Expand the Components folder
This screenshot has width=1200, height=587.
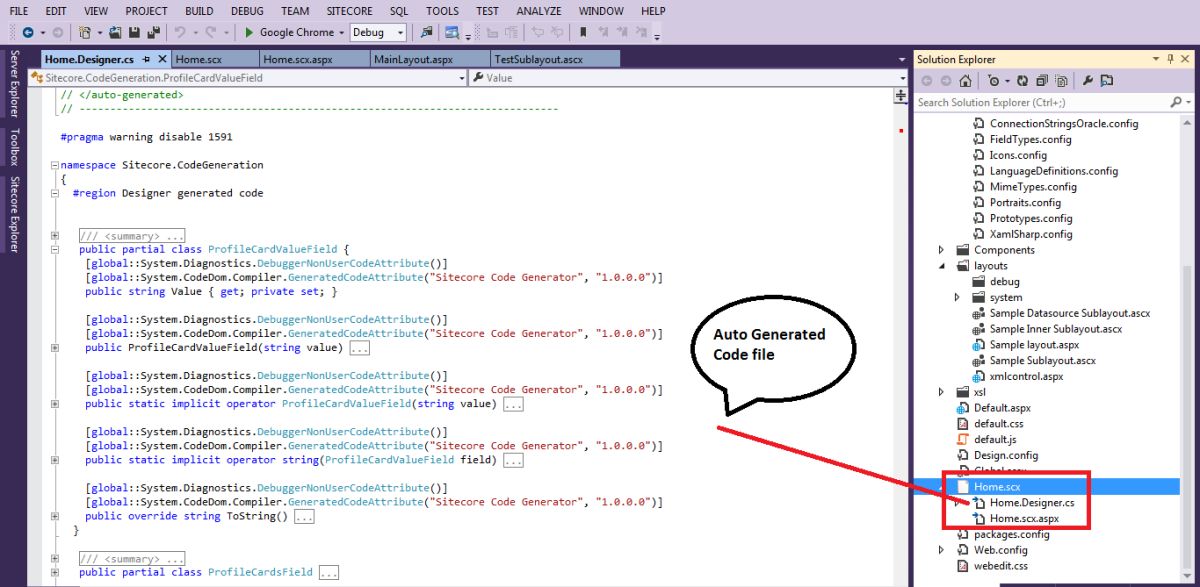[x=941, y=250]
